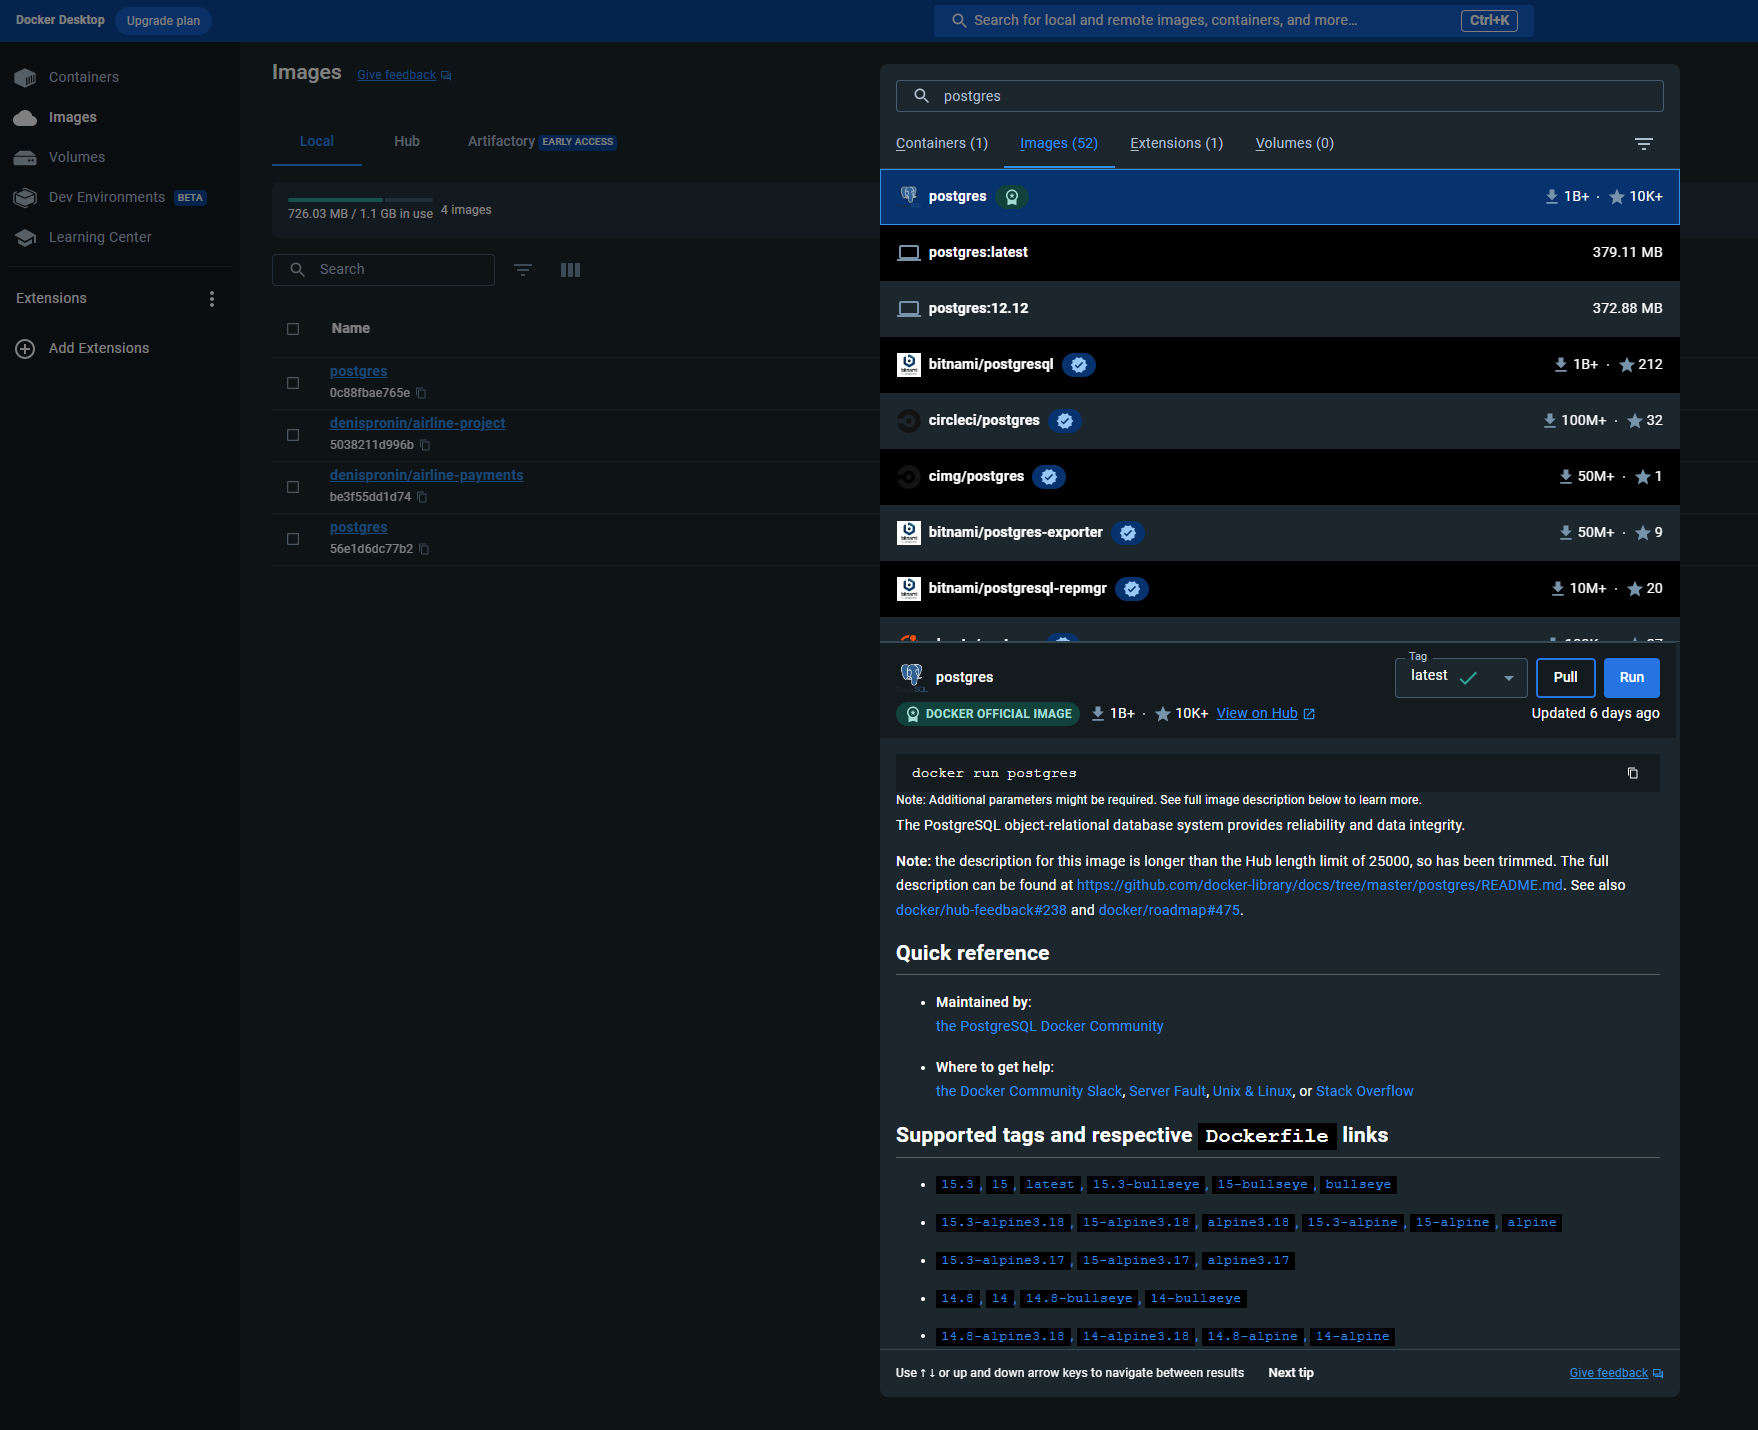Open the Give feedback link beside Images heading
Viewport: 1758px width, 1430px height.
[404, 76]
